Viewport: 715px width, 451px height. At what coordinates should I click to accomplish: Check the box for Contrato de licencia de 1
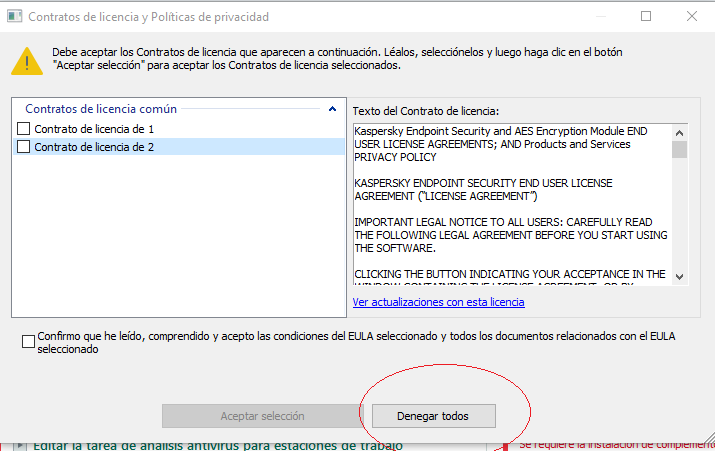[23, 129]
